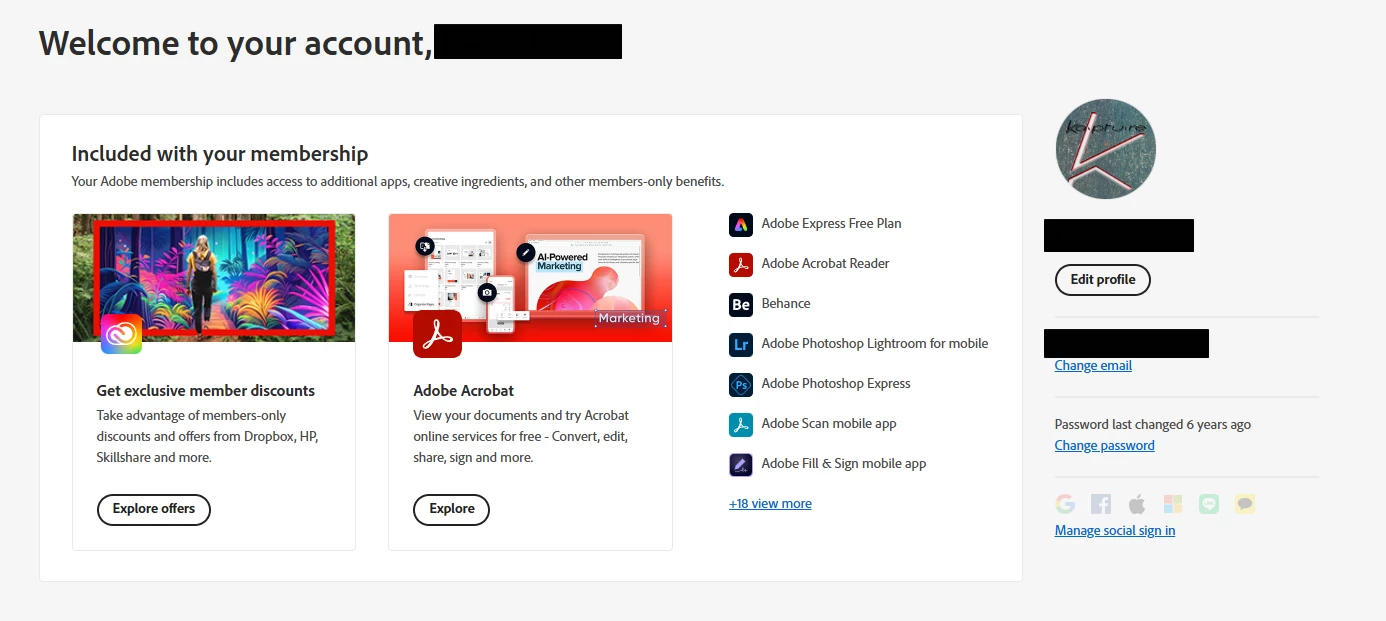Screen dimensions: 1386x621
Task: Click the Included with your membership heading
Action: click(220, 154)
